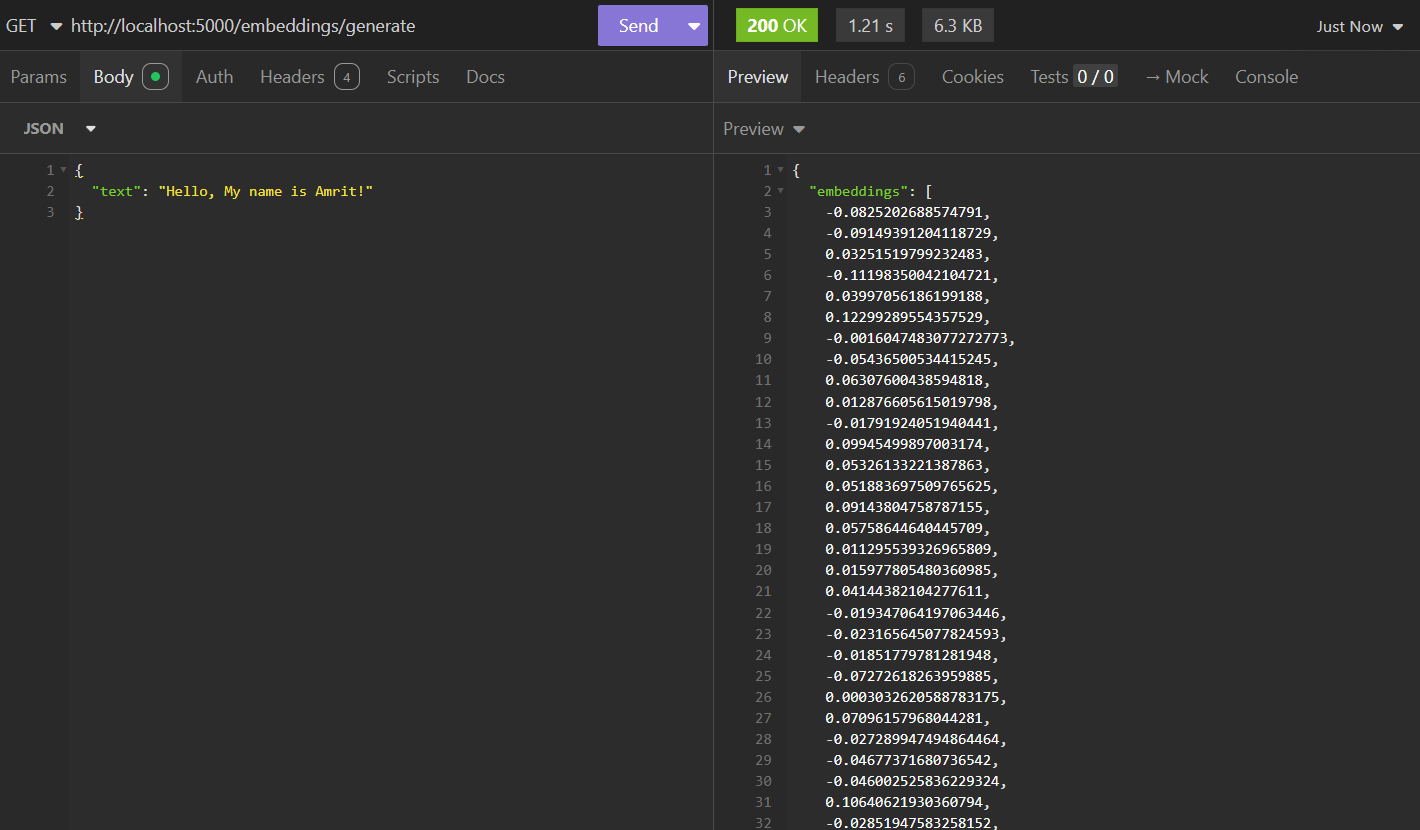This screenshot has width=1420, height=830.
Task: Open the Params tab
Action: (x=39, y=77)
